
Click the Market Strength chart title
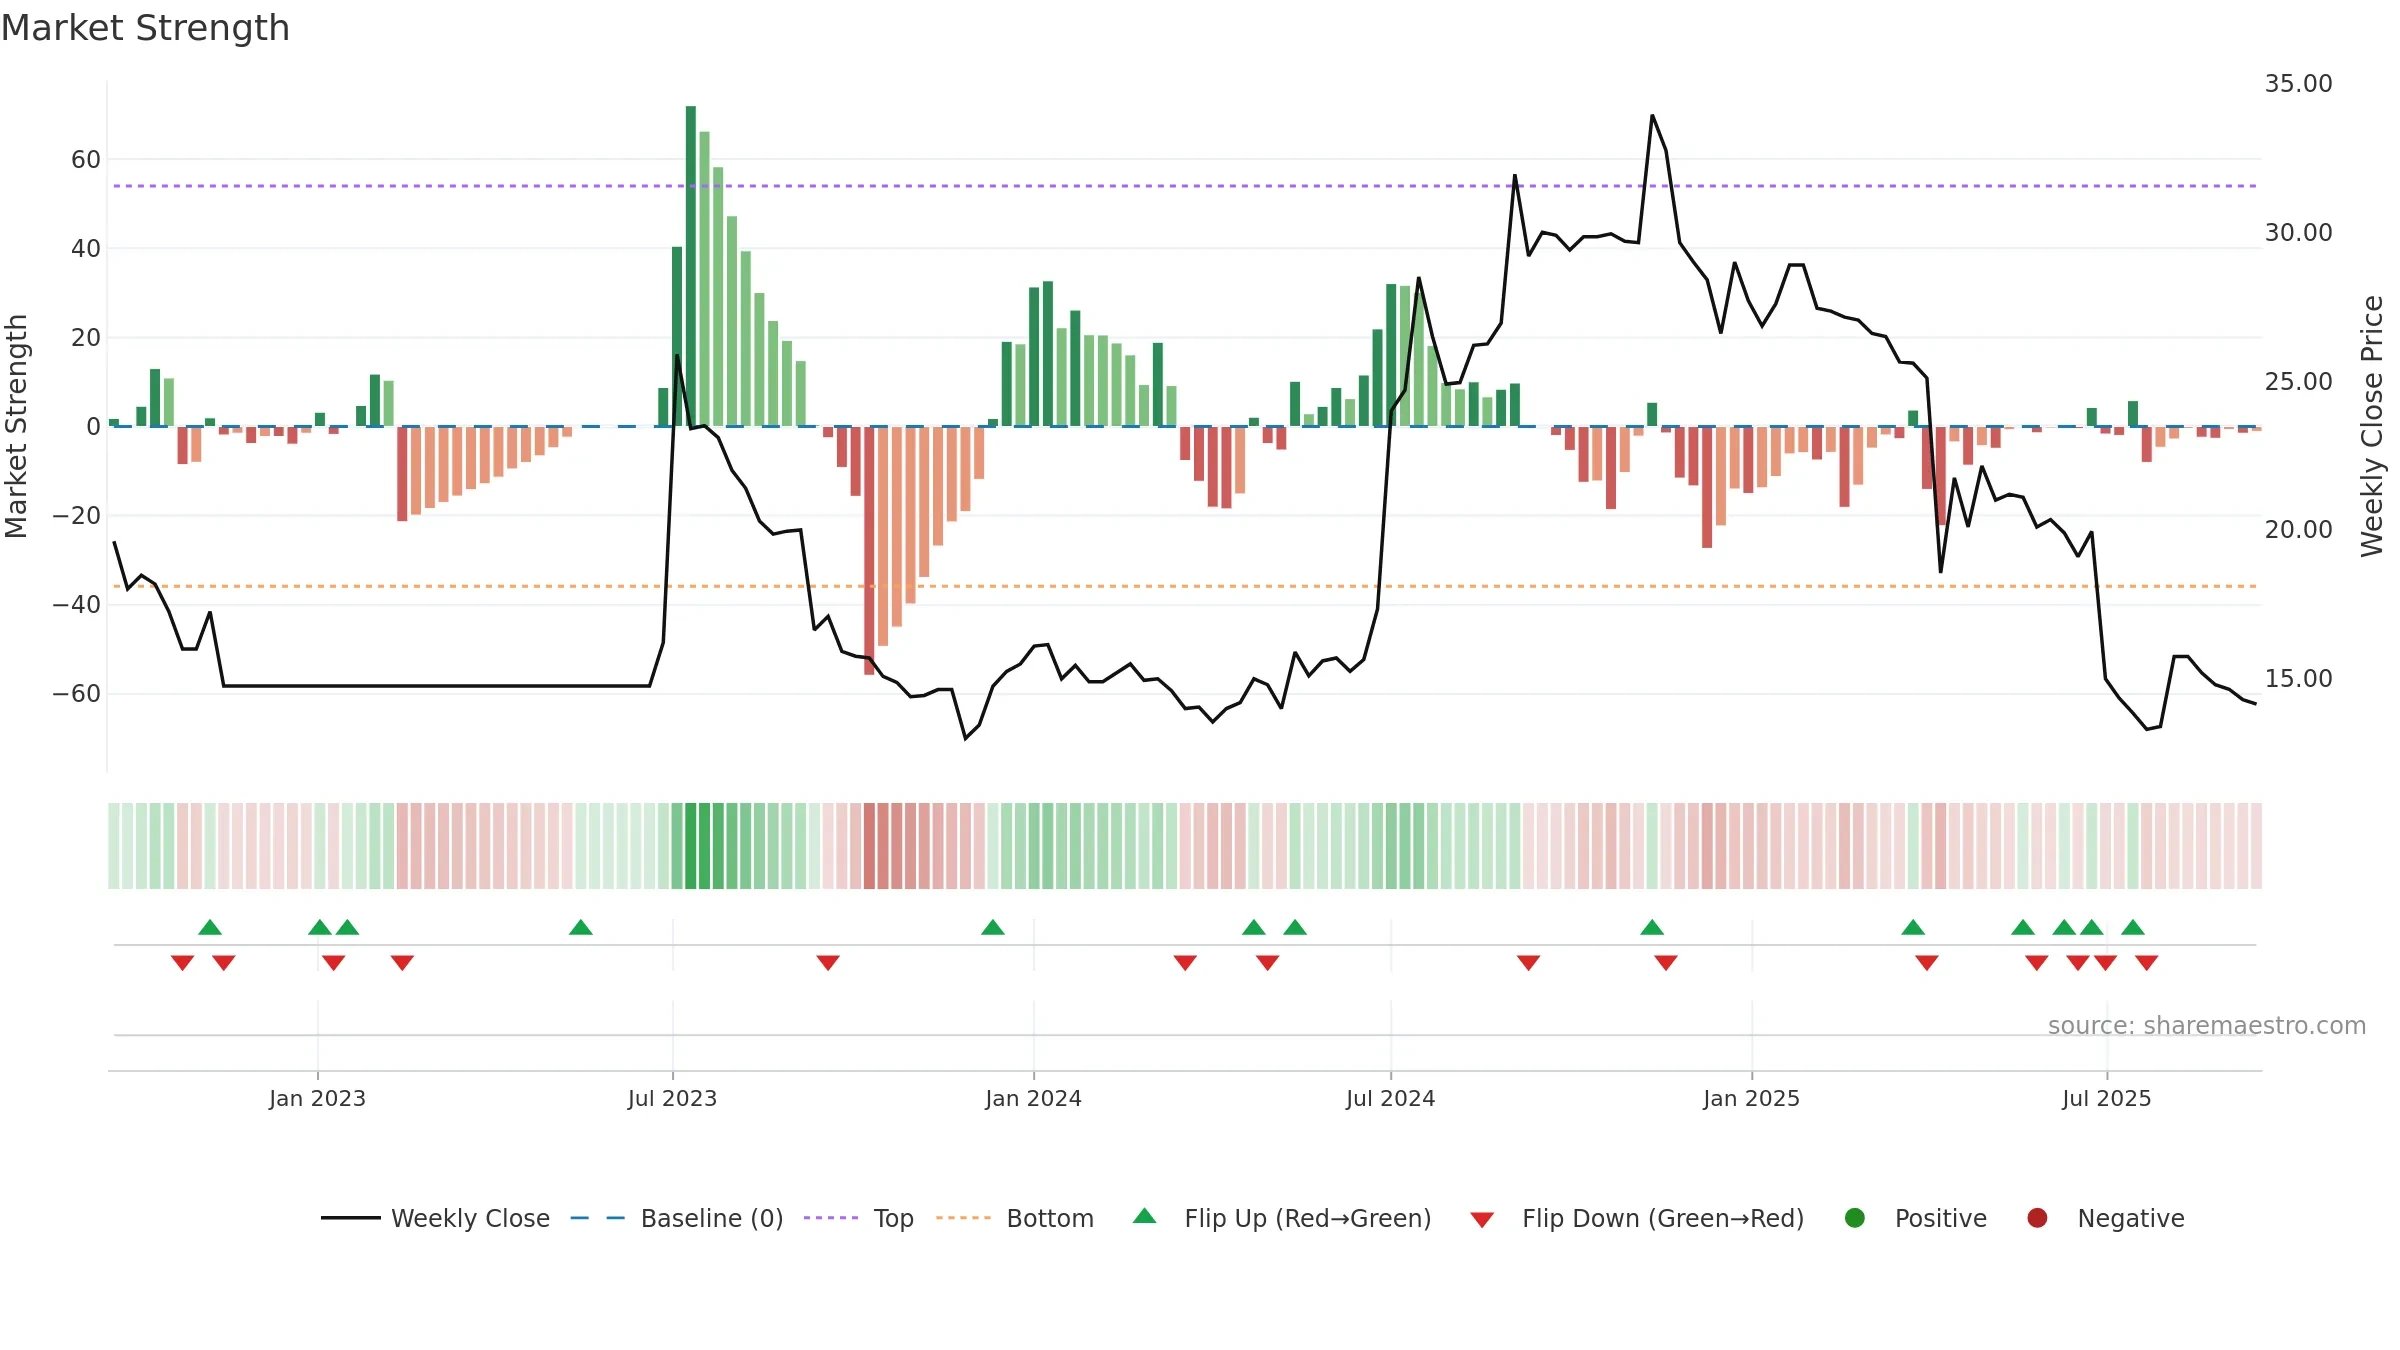tap(145, 28)
